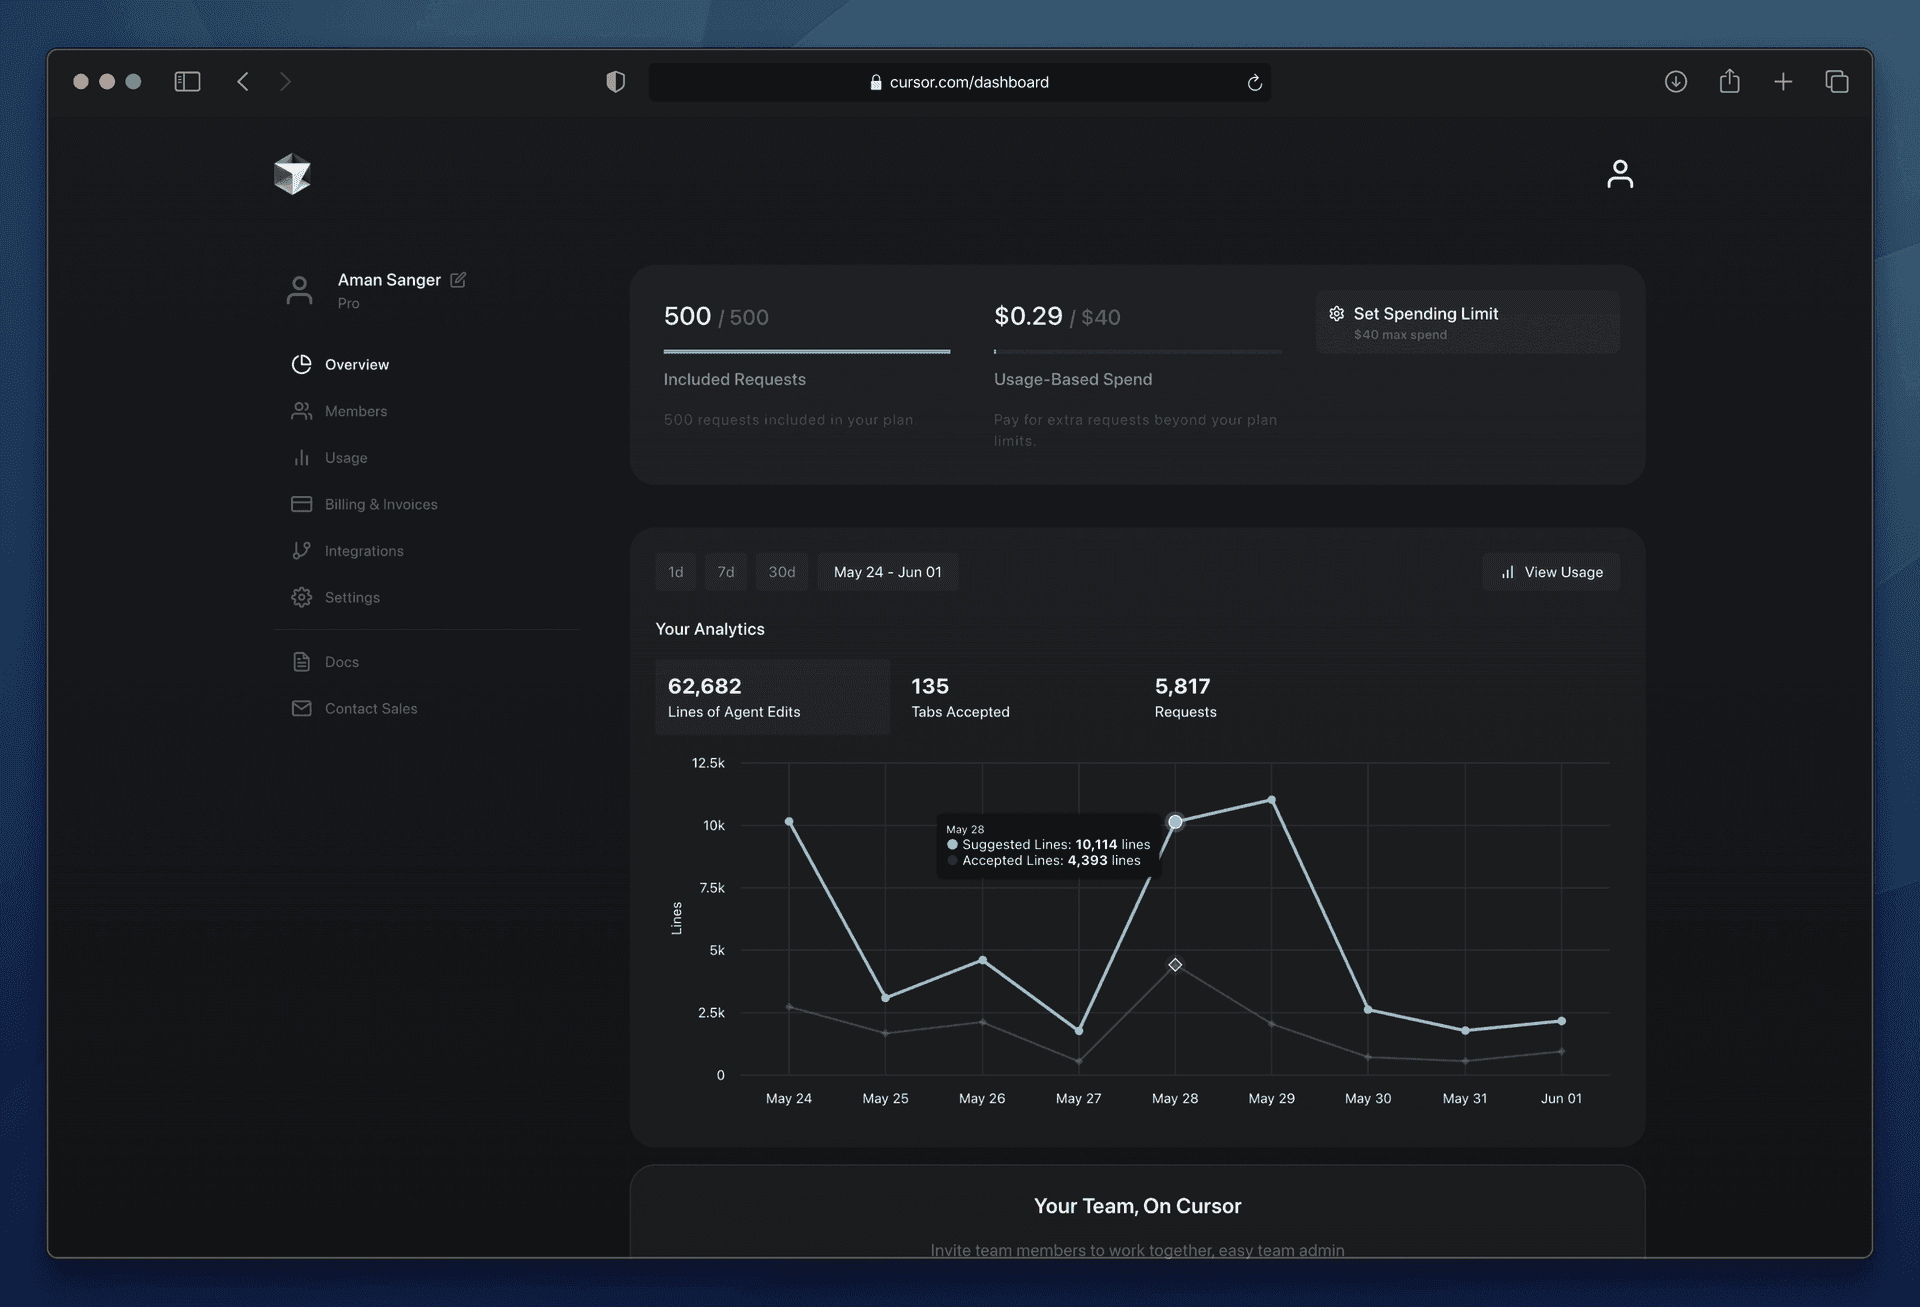Open the May 24 - Jun 01 date picker
The image size is (1920, 1307).
coord(887,572)
